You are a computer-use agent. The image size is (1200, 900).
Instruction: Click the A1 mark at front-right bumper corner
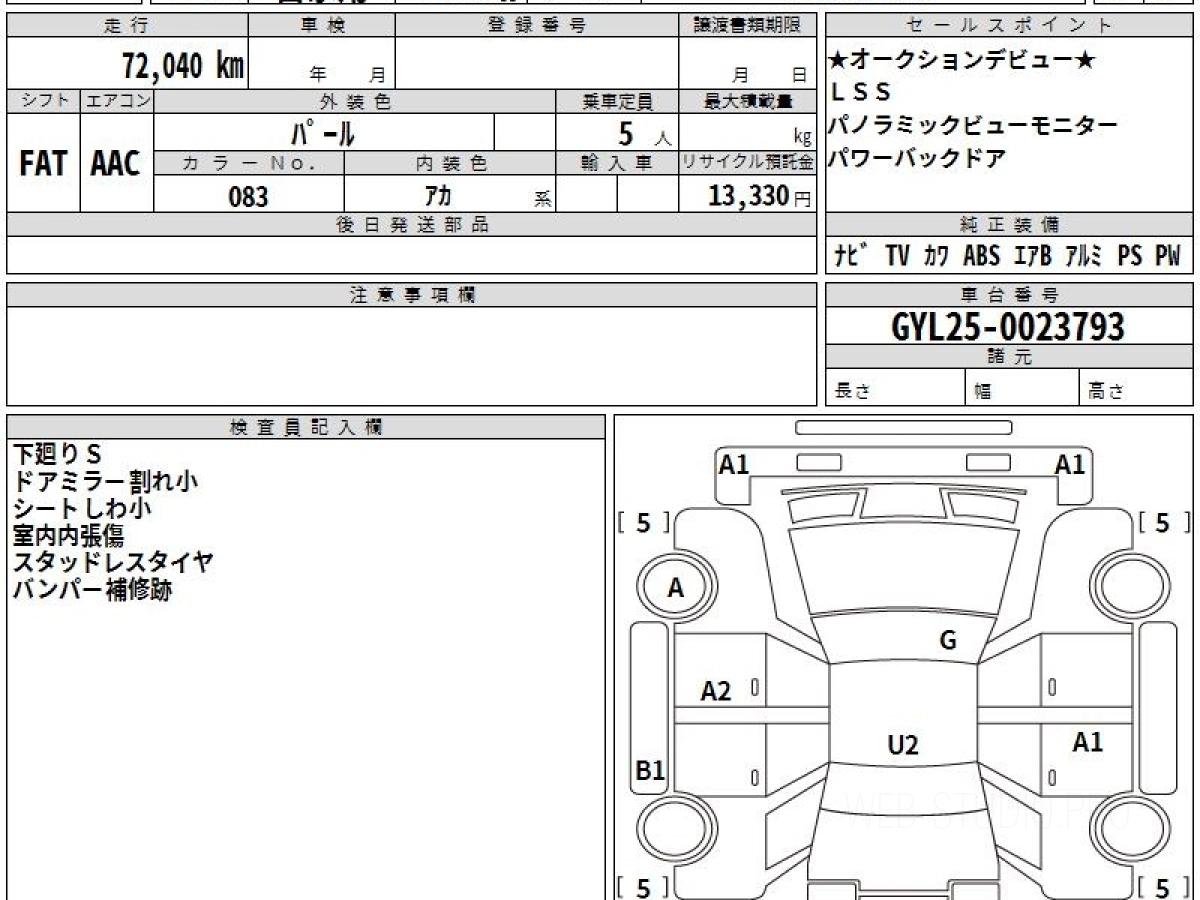coord(1070,464)
